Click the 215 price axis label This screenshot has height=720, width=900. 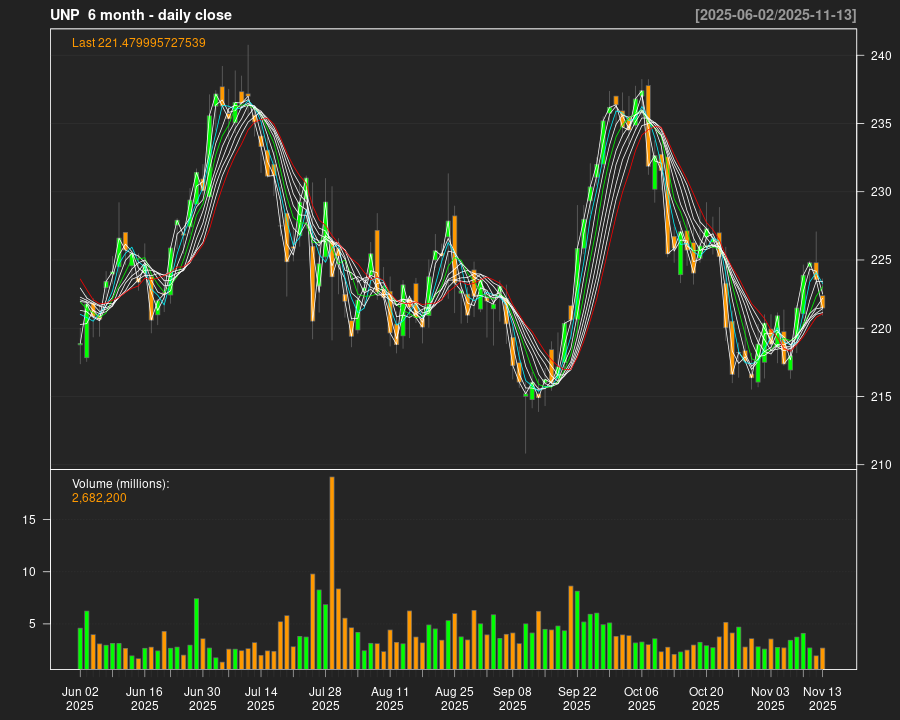point(879,397)
